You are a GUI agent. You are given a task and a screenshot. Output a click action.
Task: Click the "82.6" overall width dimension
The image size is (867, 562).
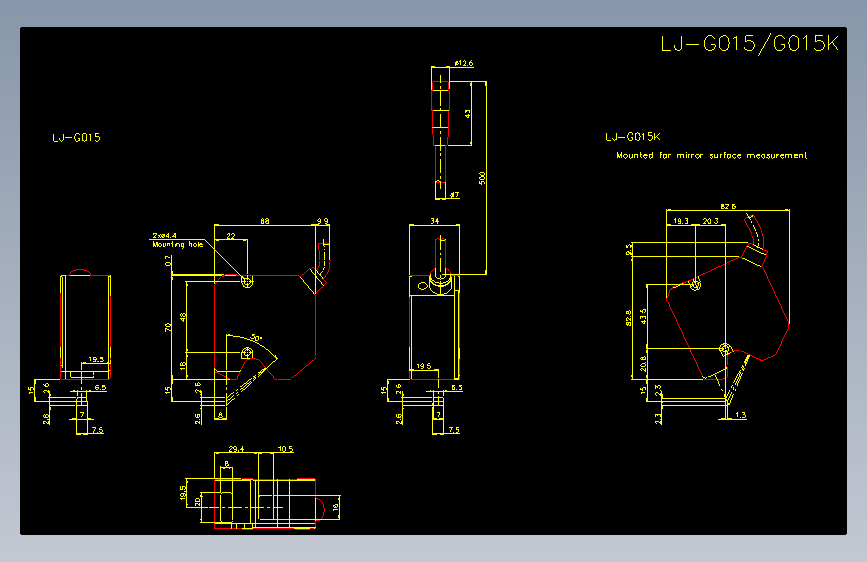[728, 206]
